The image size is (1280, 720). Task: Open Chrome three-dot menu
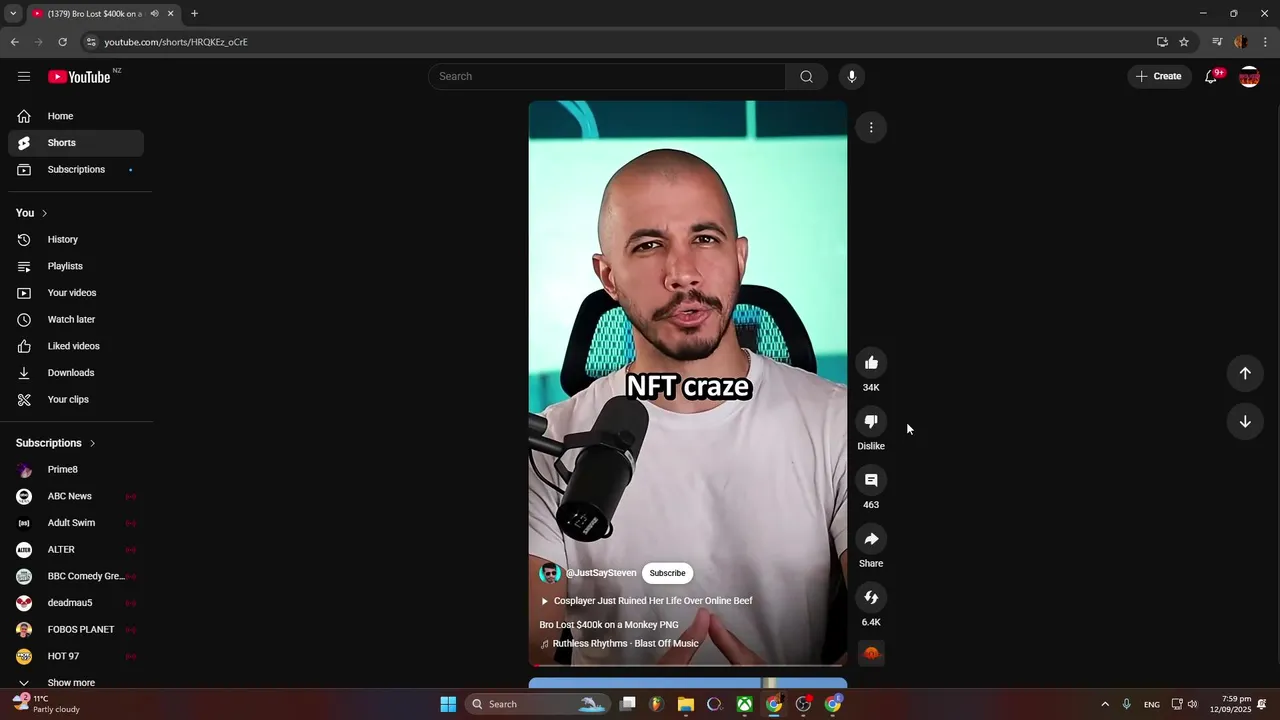pyautogui.click(x=1265, y=42)
